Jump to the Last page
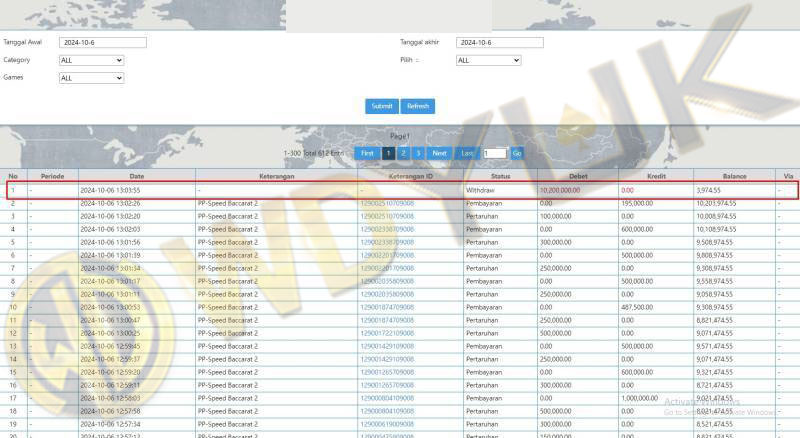 pos(467,153)
